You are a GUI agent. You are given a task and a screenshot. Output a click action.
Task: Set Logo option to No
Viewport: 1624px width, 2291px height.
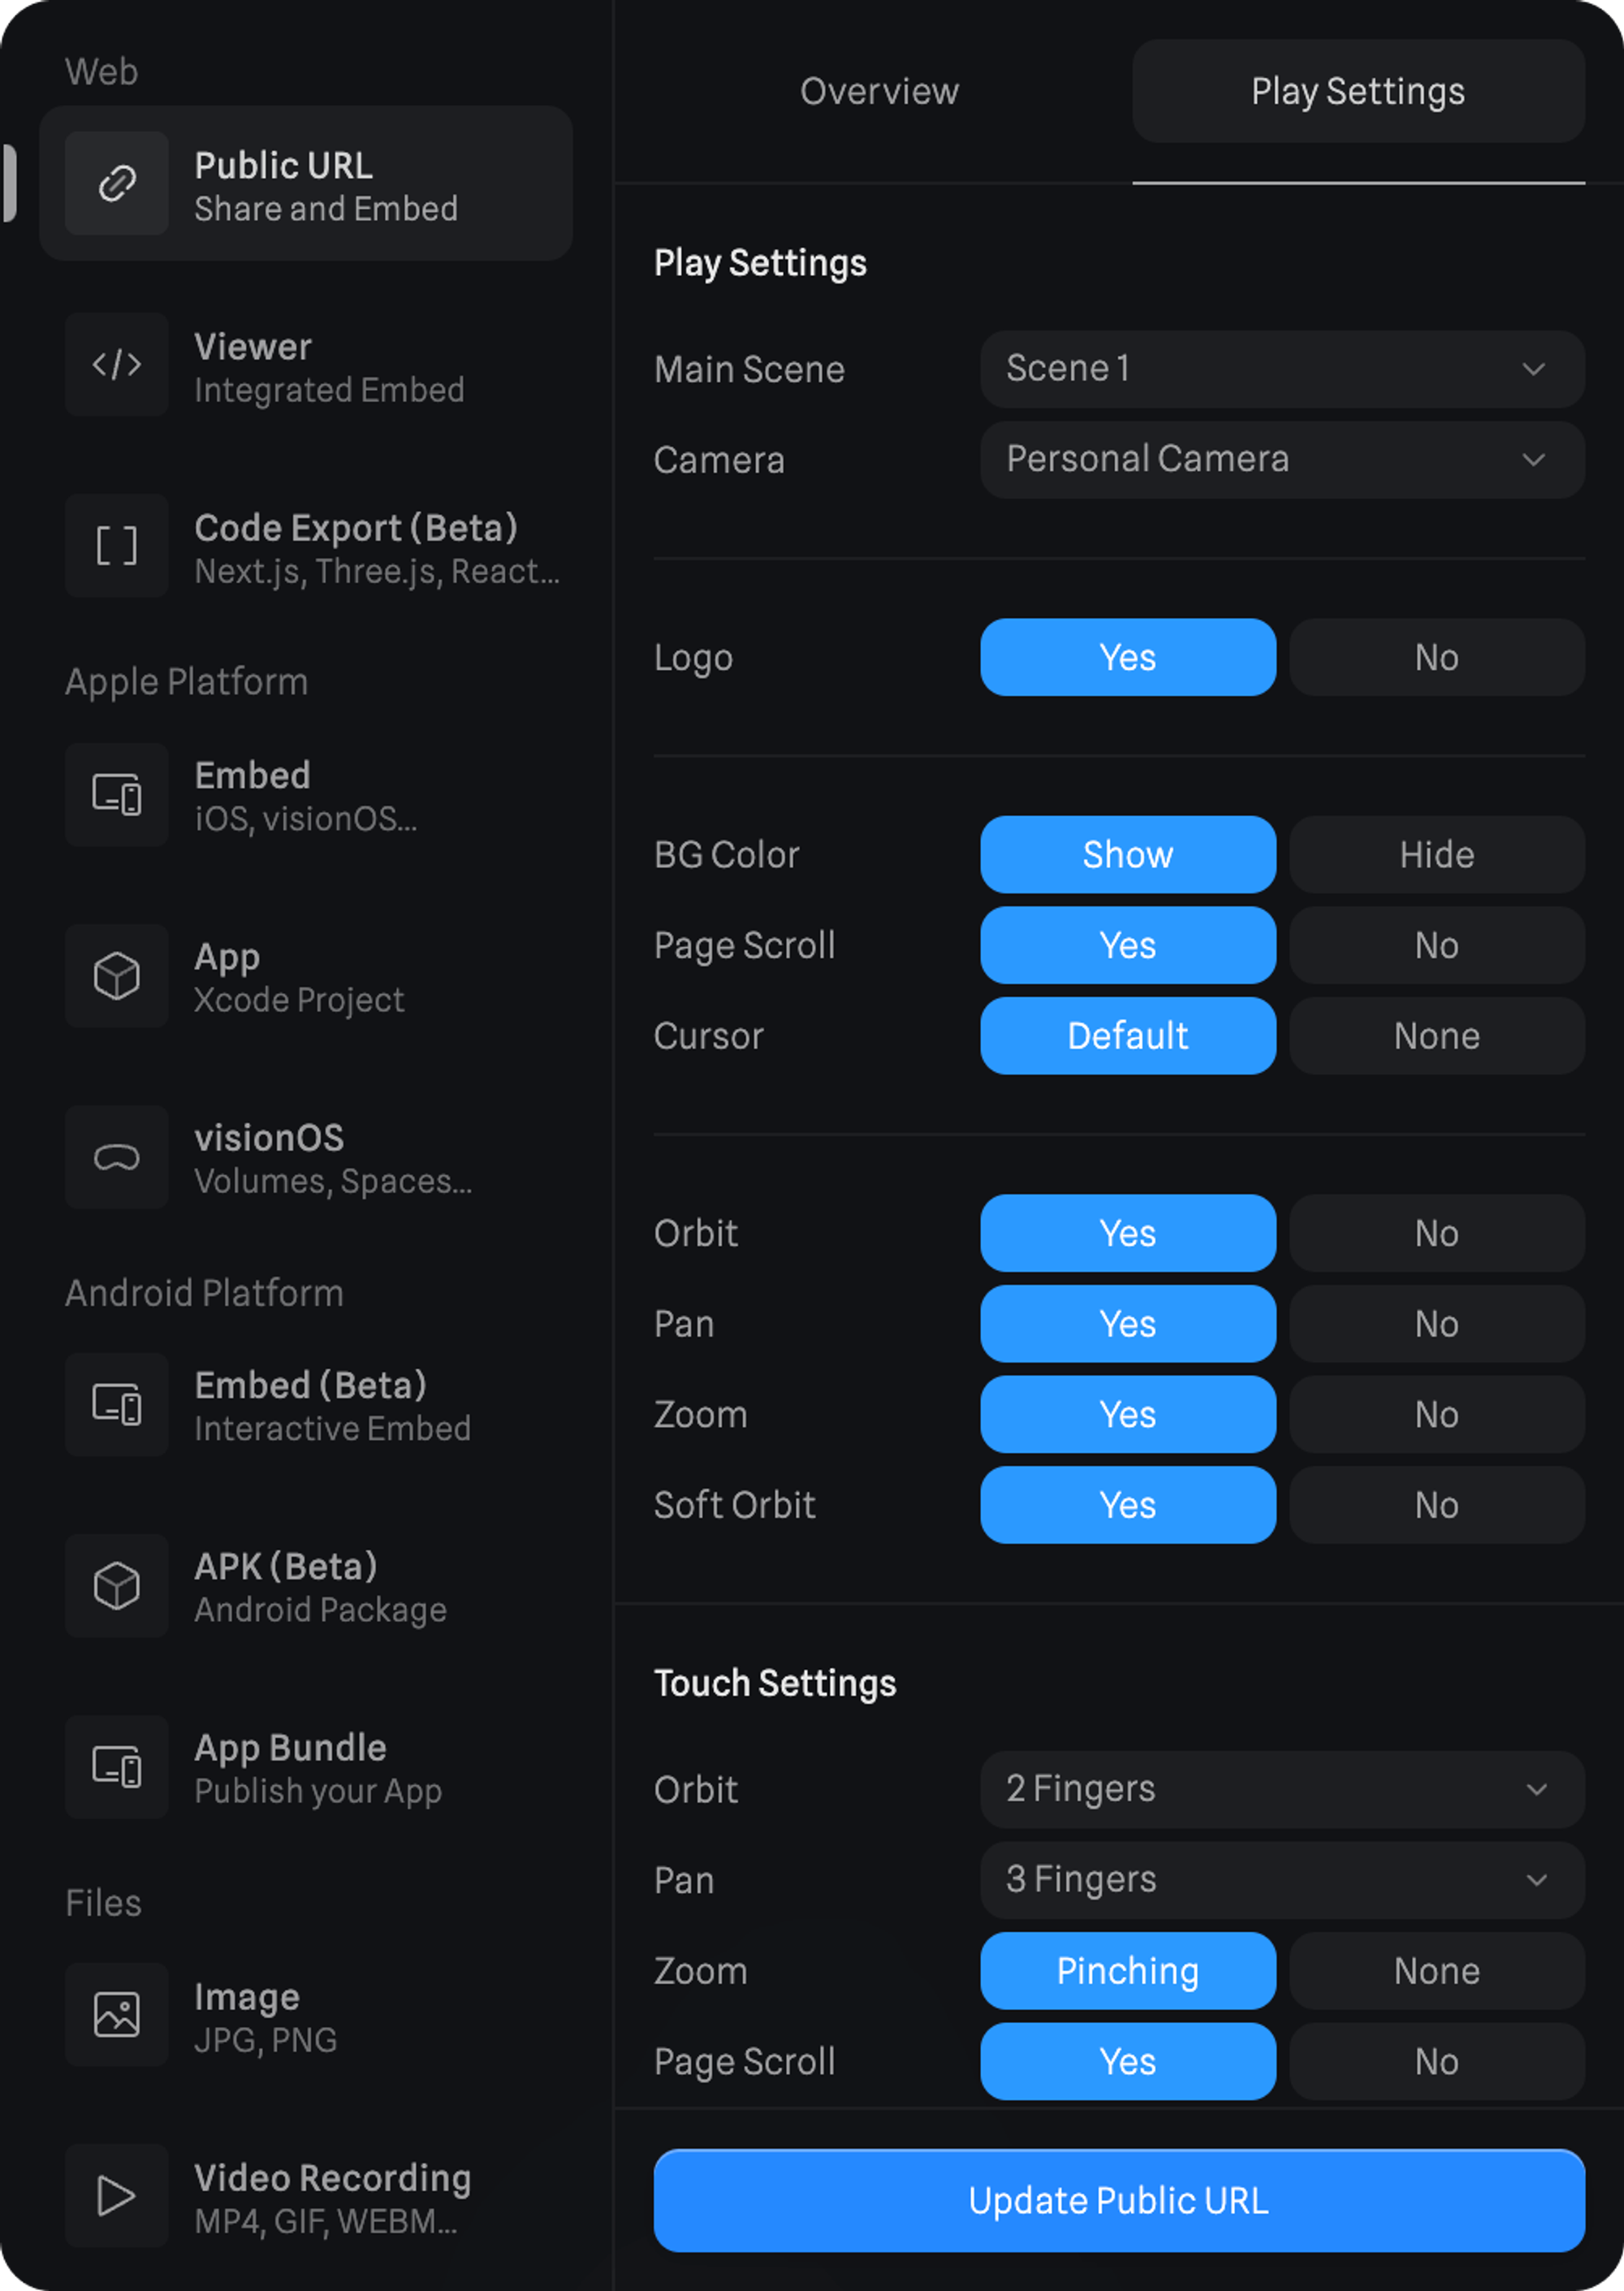click(x=1436, y=657)
